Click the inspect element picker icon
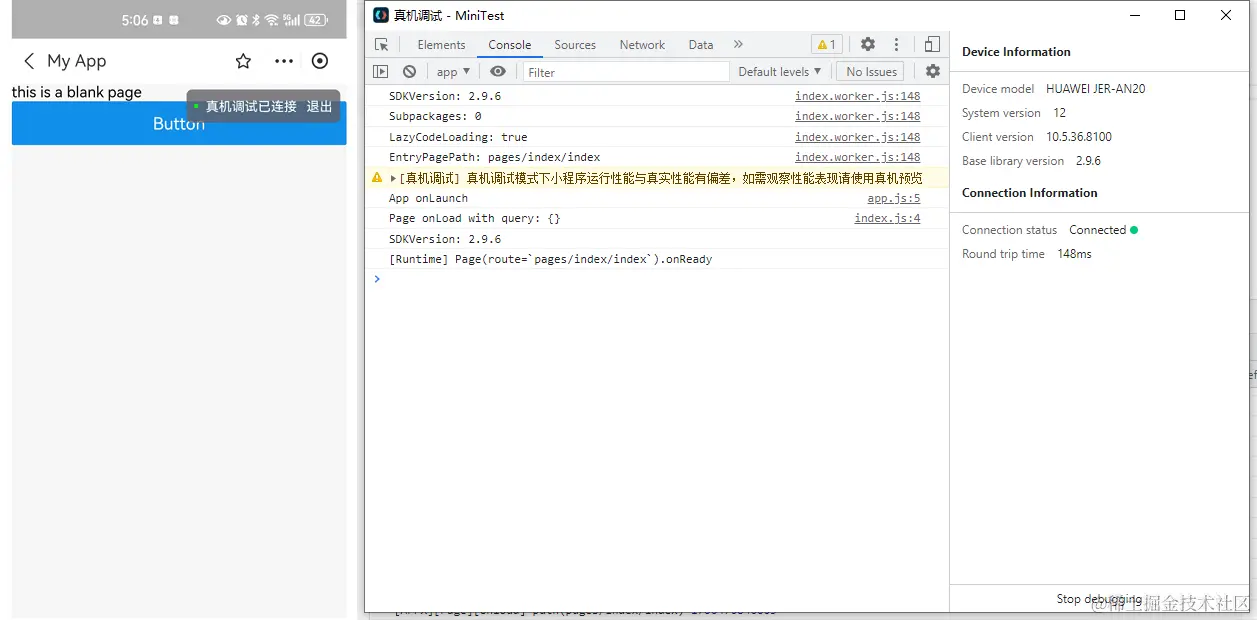The image size is (1257, 620). click(381, 45)
